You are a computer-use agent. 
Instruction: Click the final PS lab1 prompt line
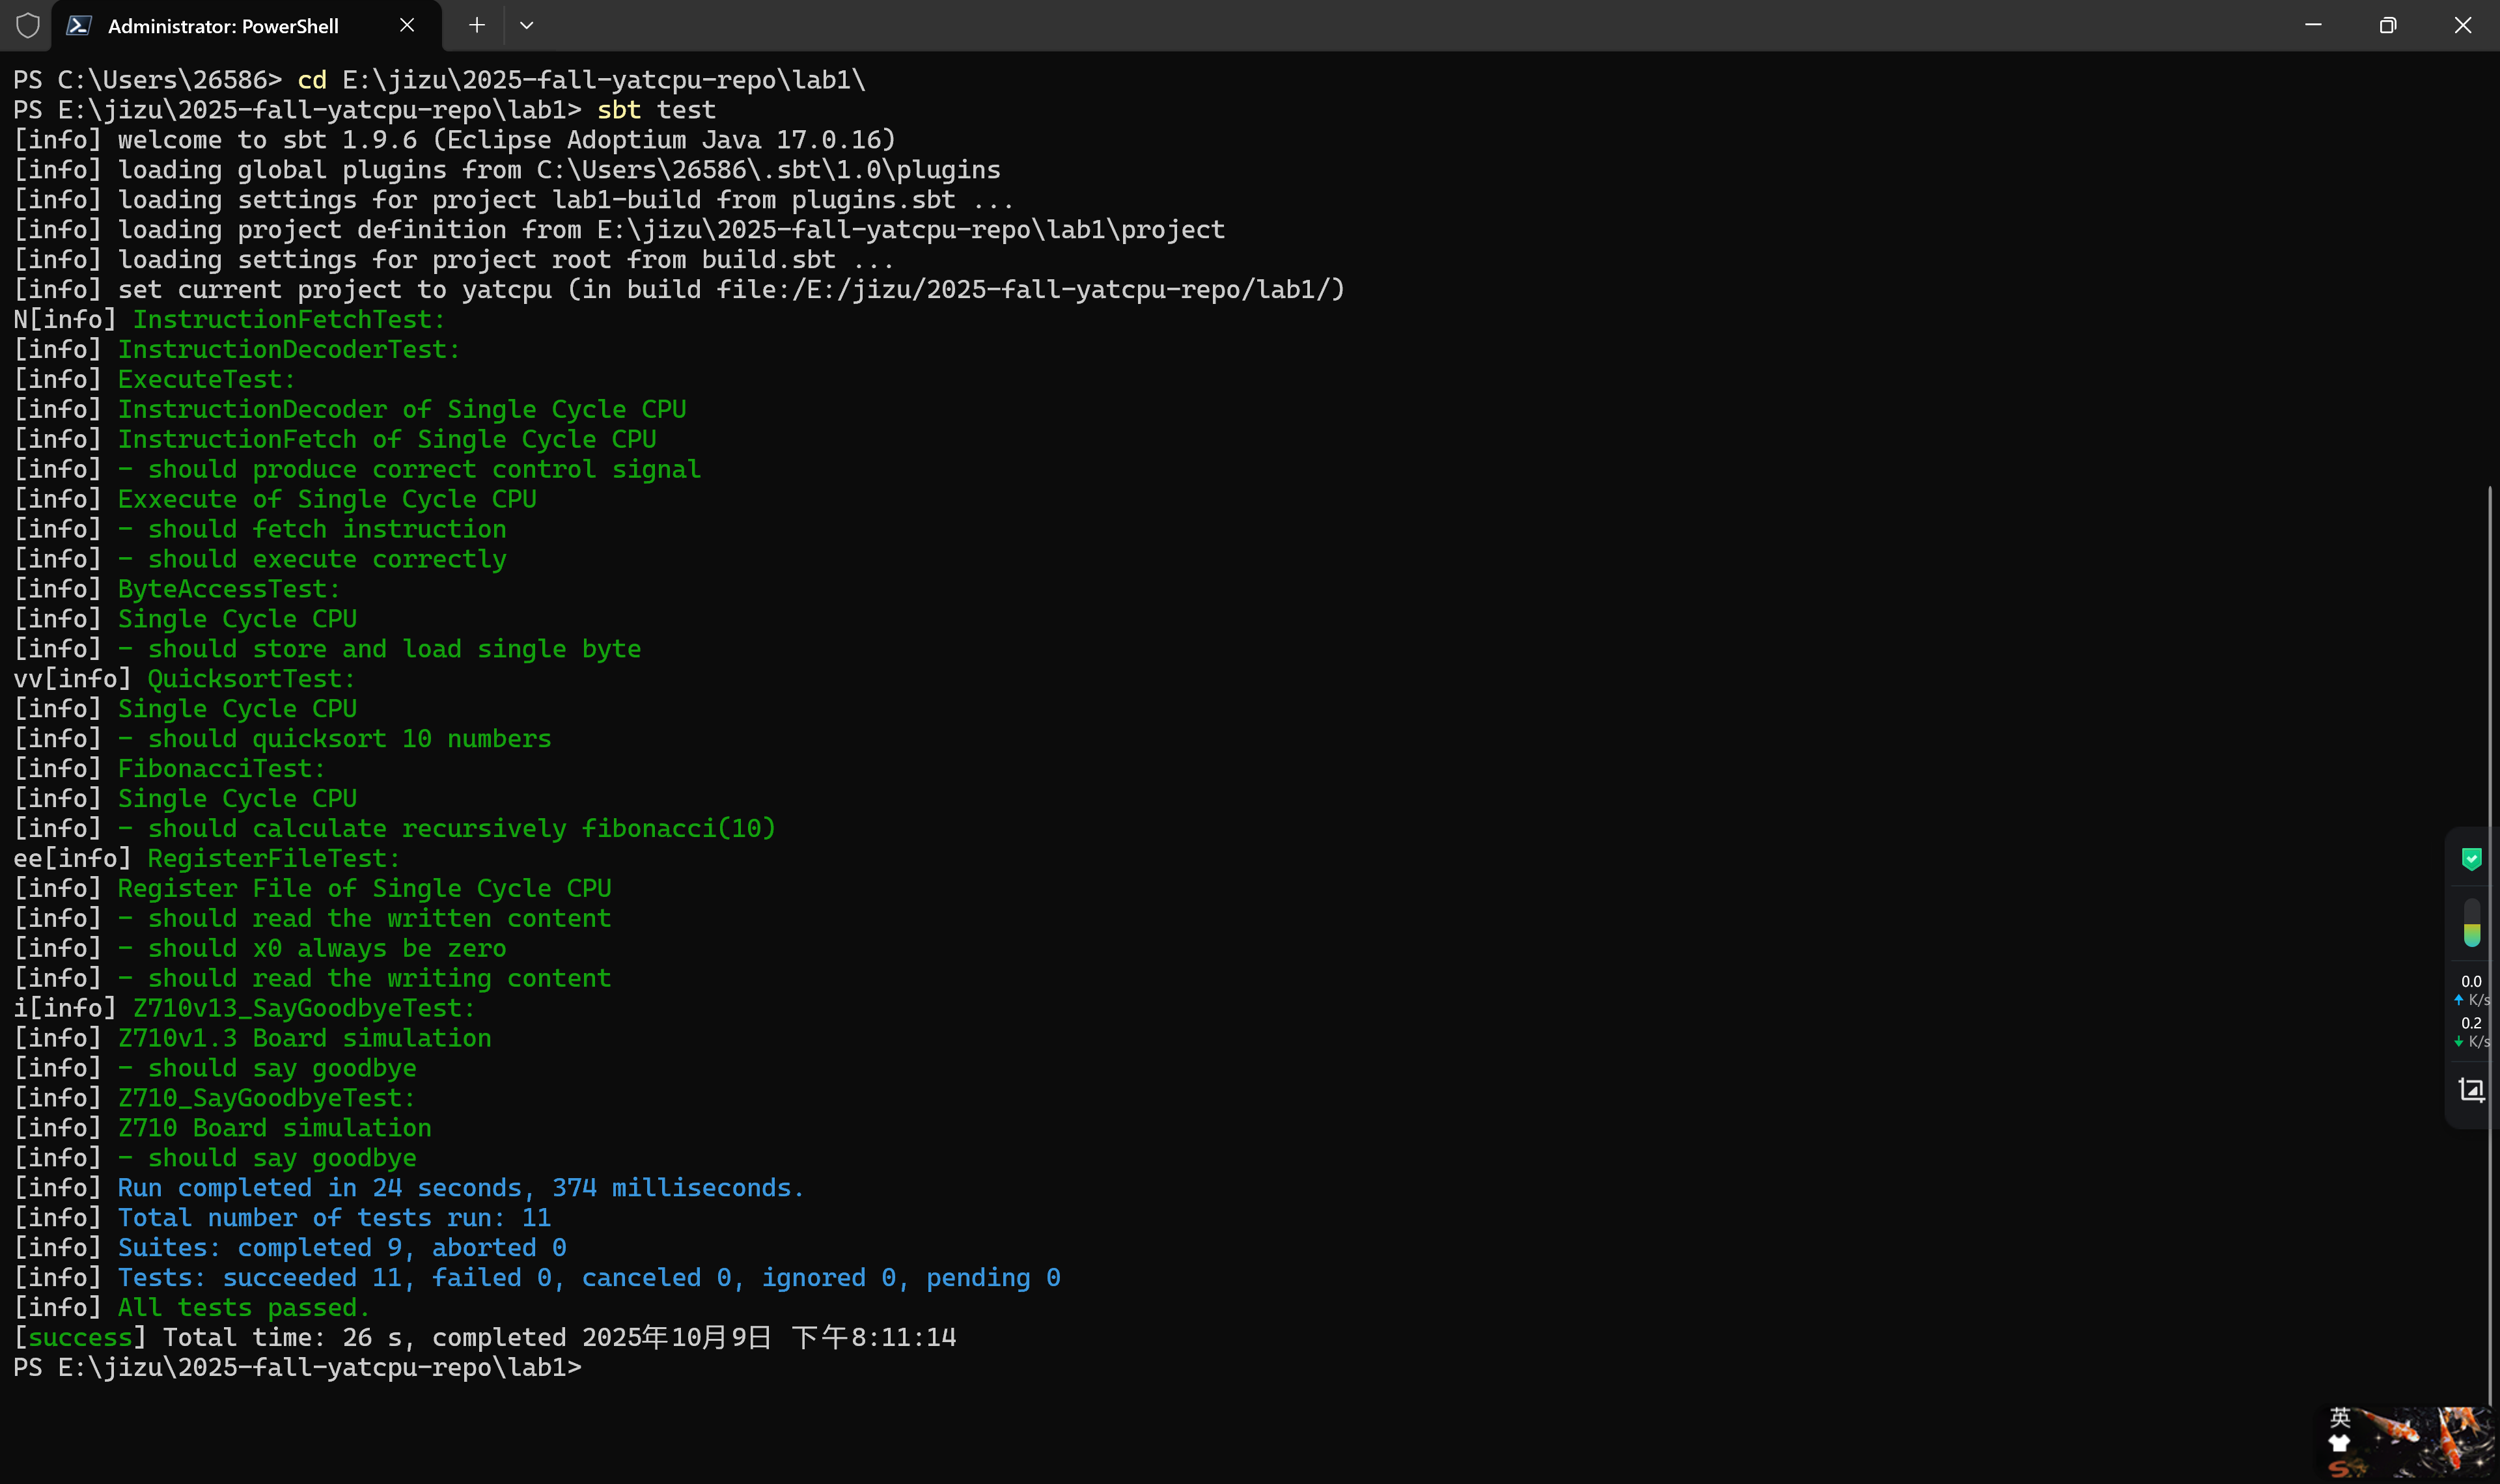click(x=297, y=1367)
